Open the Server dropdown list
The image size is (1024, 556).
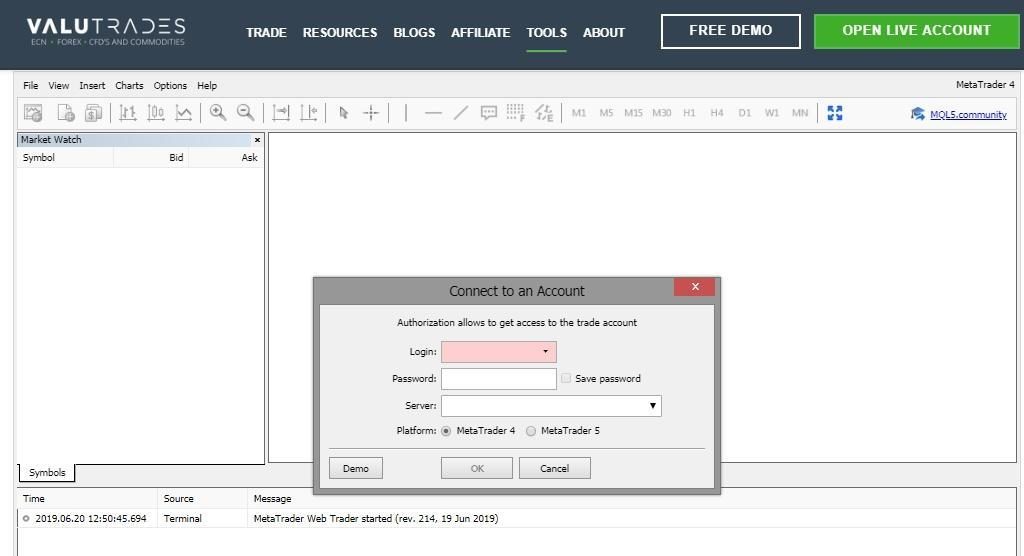(652, 406)
